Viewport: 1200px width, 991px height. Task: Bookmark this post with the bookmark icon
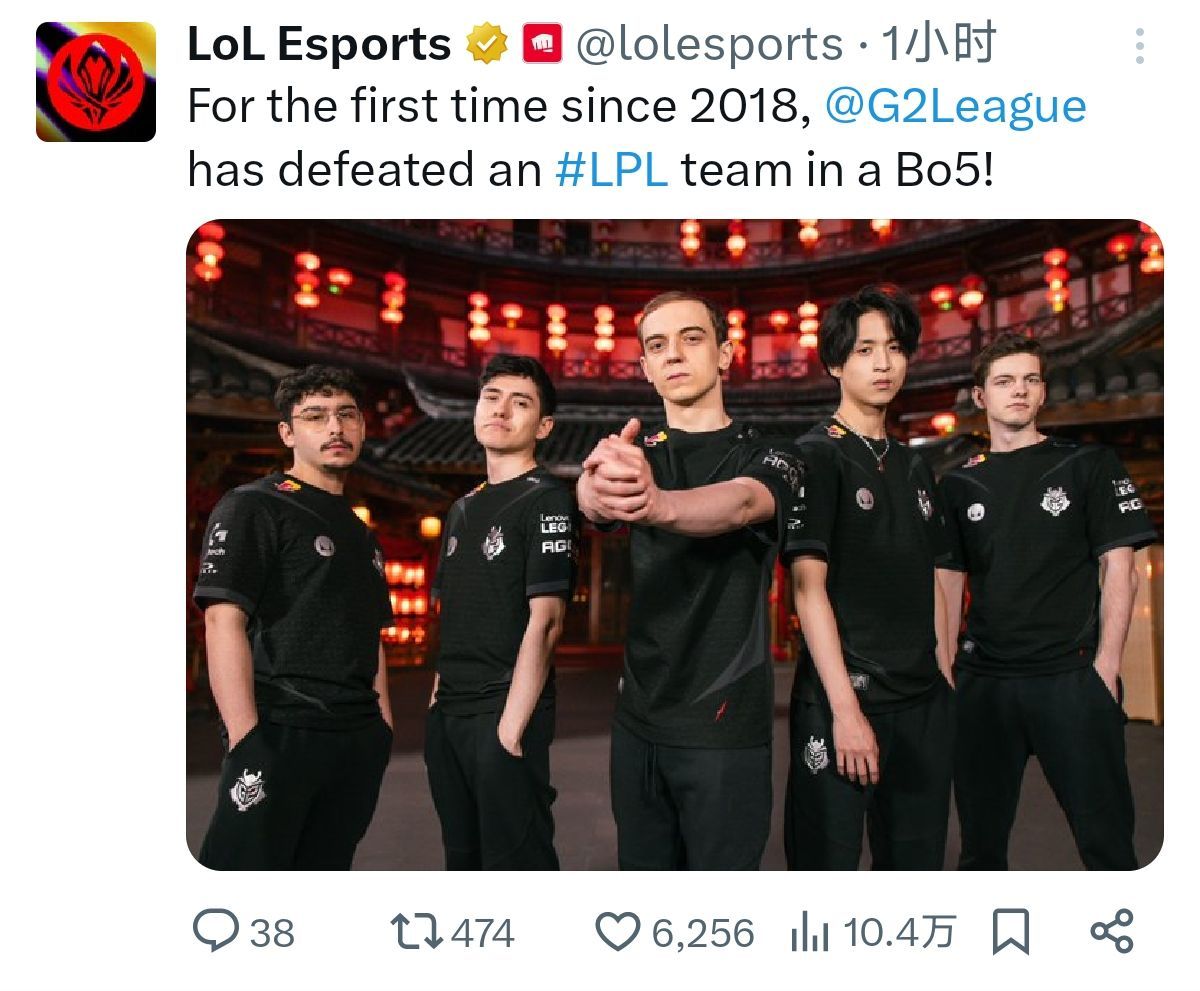[x=1010, y=932]
